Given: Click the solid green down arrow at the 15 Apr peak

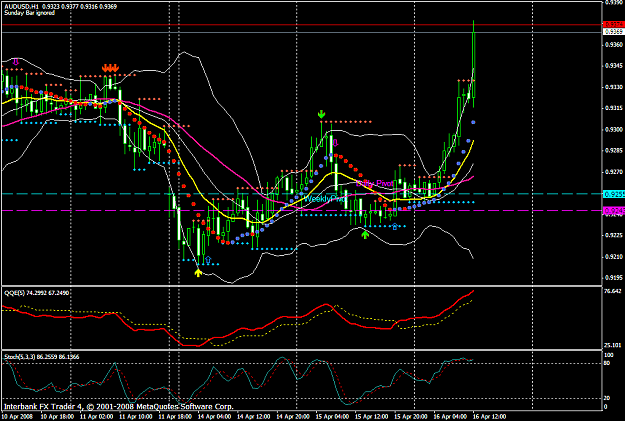Looking at the screenshot, I should (x=321, y=114).
